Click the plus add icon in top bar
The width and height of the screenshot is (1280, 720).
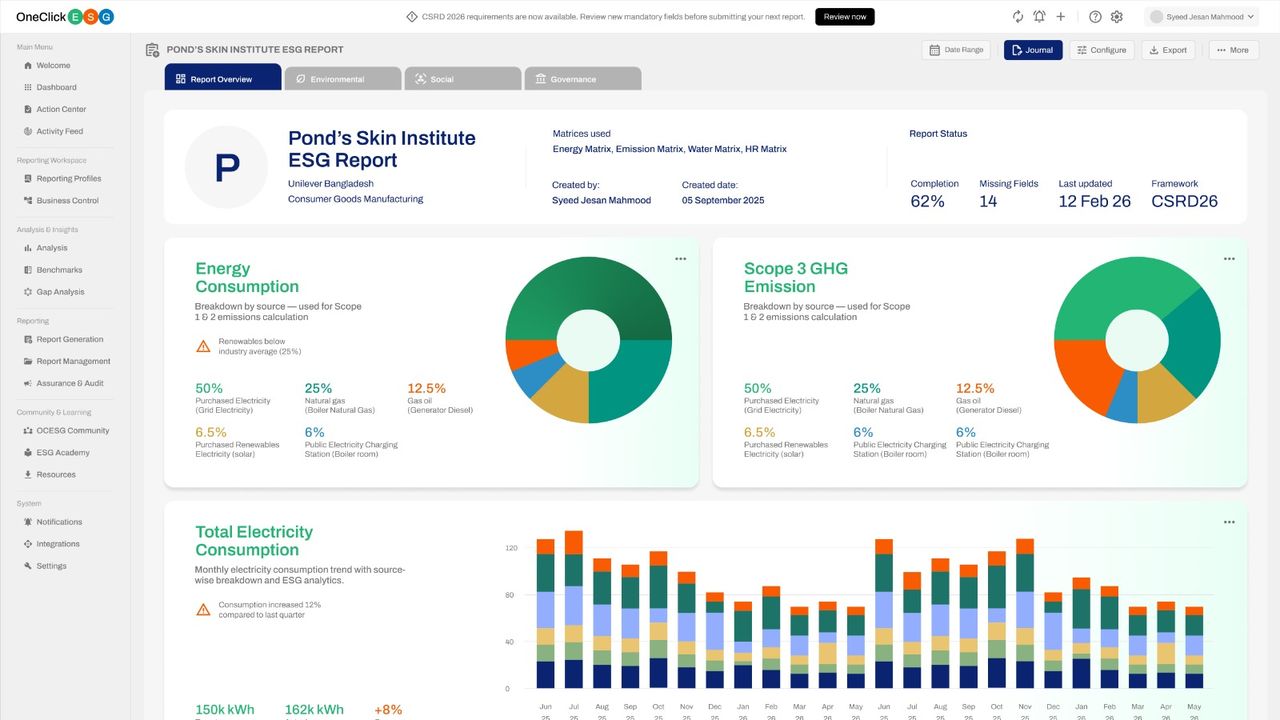(x=1061, y=17)
